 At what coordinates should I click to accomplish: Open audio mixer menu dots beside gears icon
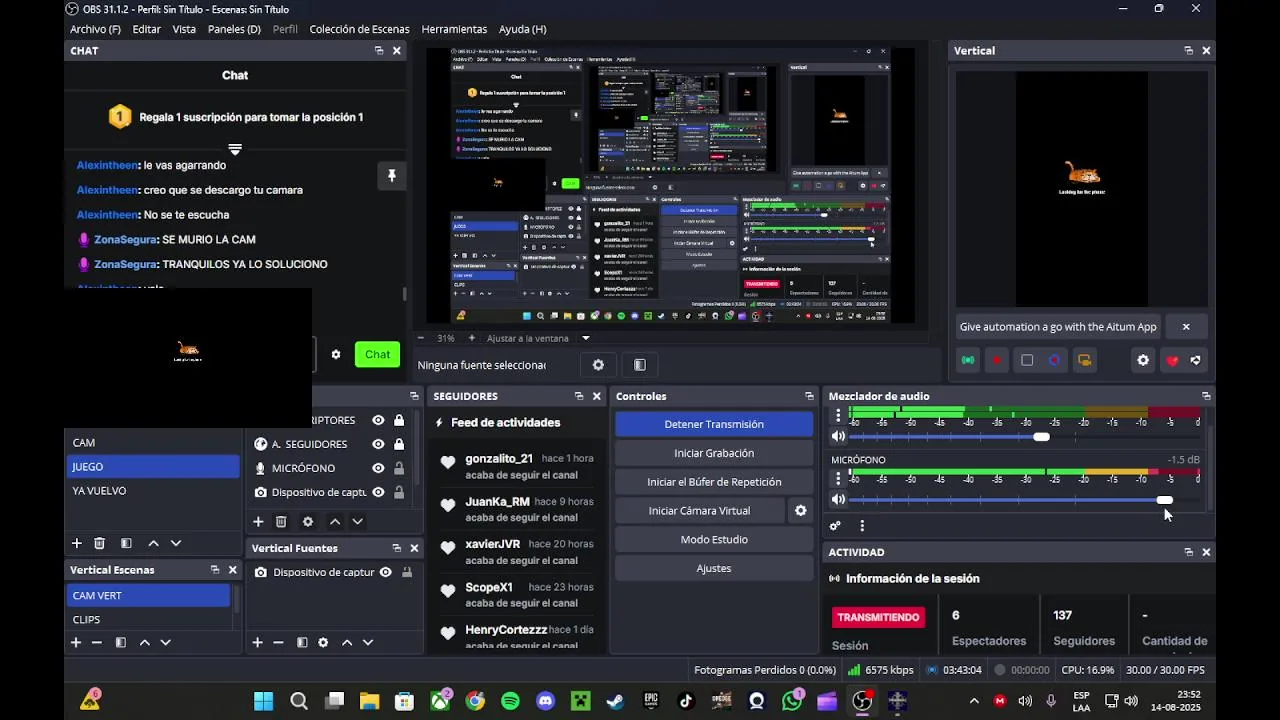[x=862, y=525]
